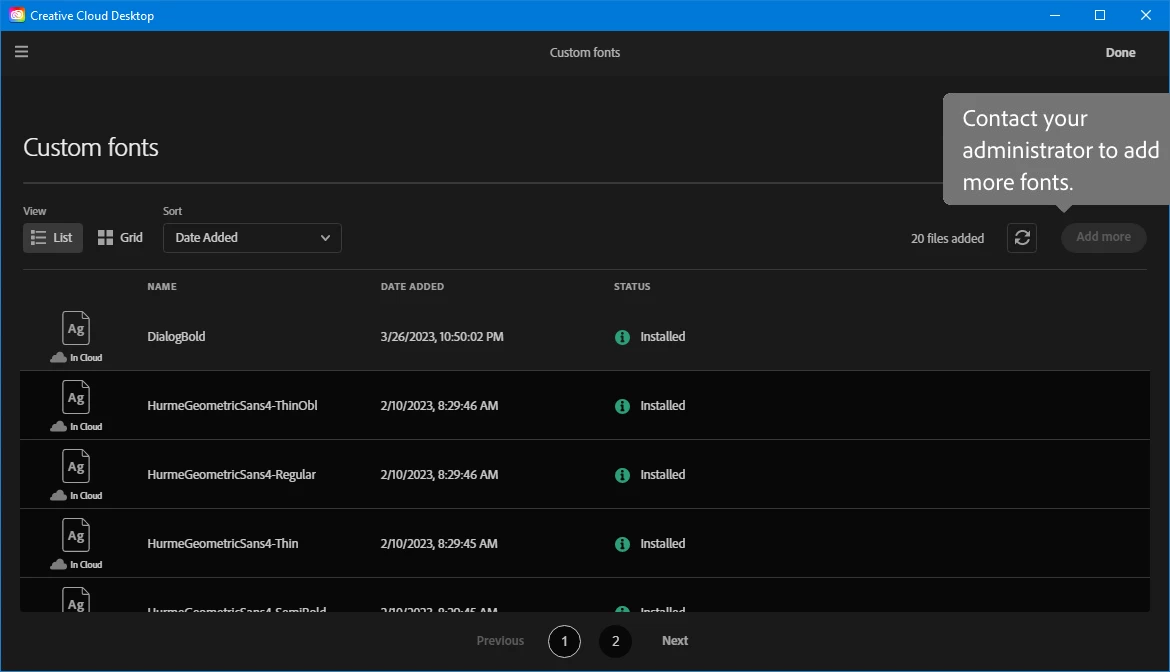Screen dimensions: 1170x672
Task: Click the In Cloud icon under HurmeGeometricSans4-Thin
Action: tap(58, 565)
